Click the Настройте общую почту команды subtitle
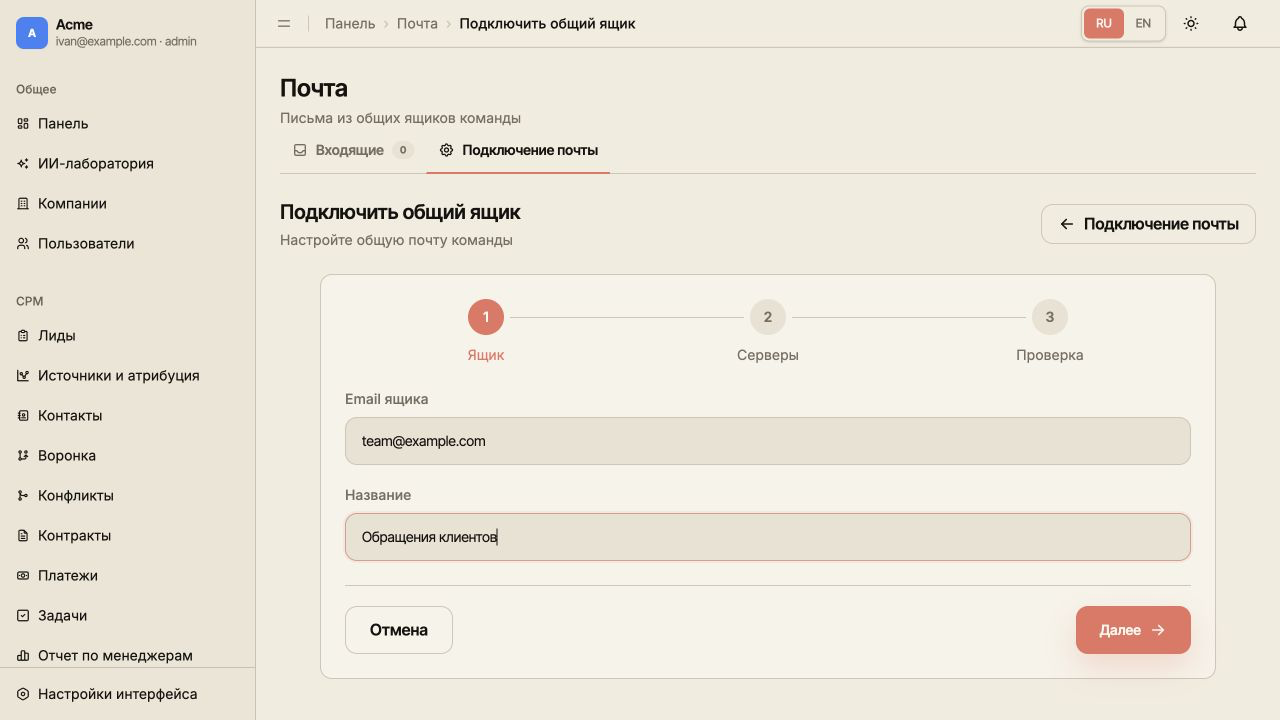The image size is (1280, 720). point(396,240)
